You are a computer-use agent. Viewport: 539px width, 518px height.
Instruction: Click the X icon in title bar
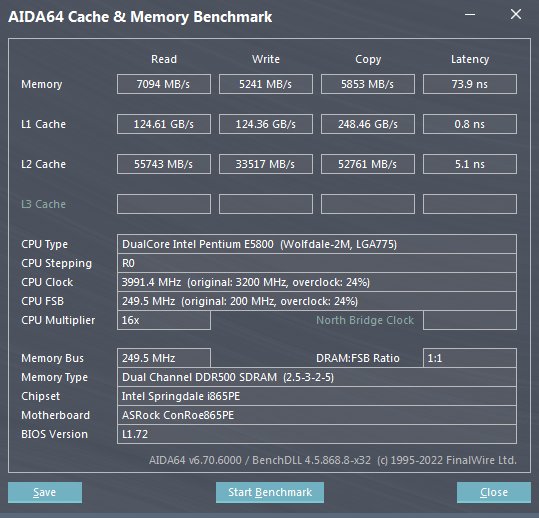coord(516,14)
